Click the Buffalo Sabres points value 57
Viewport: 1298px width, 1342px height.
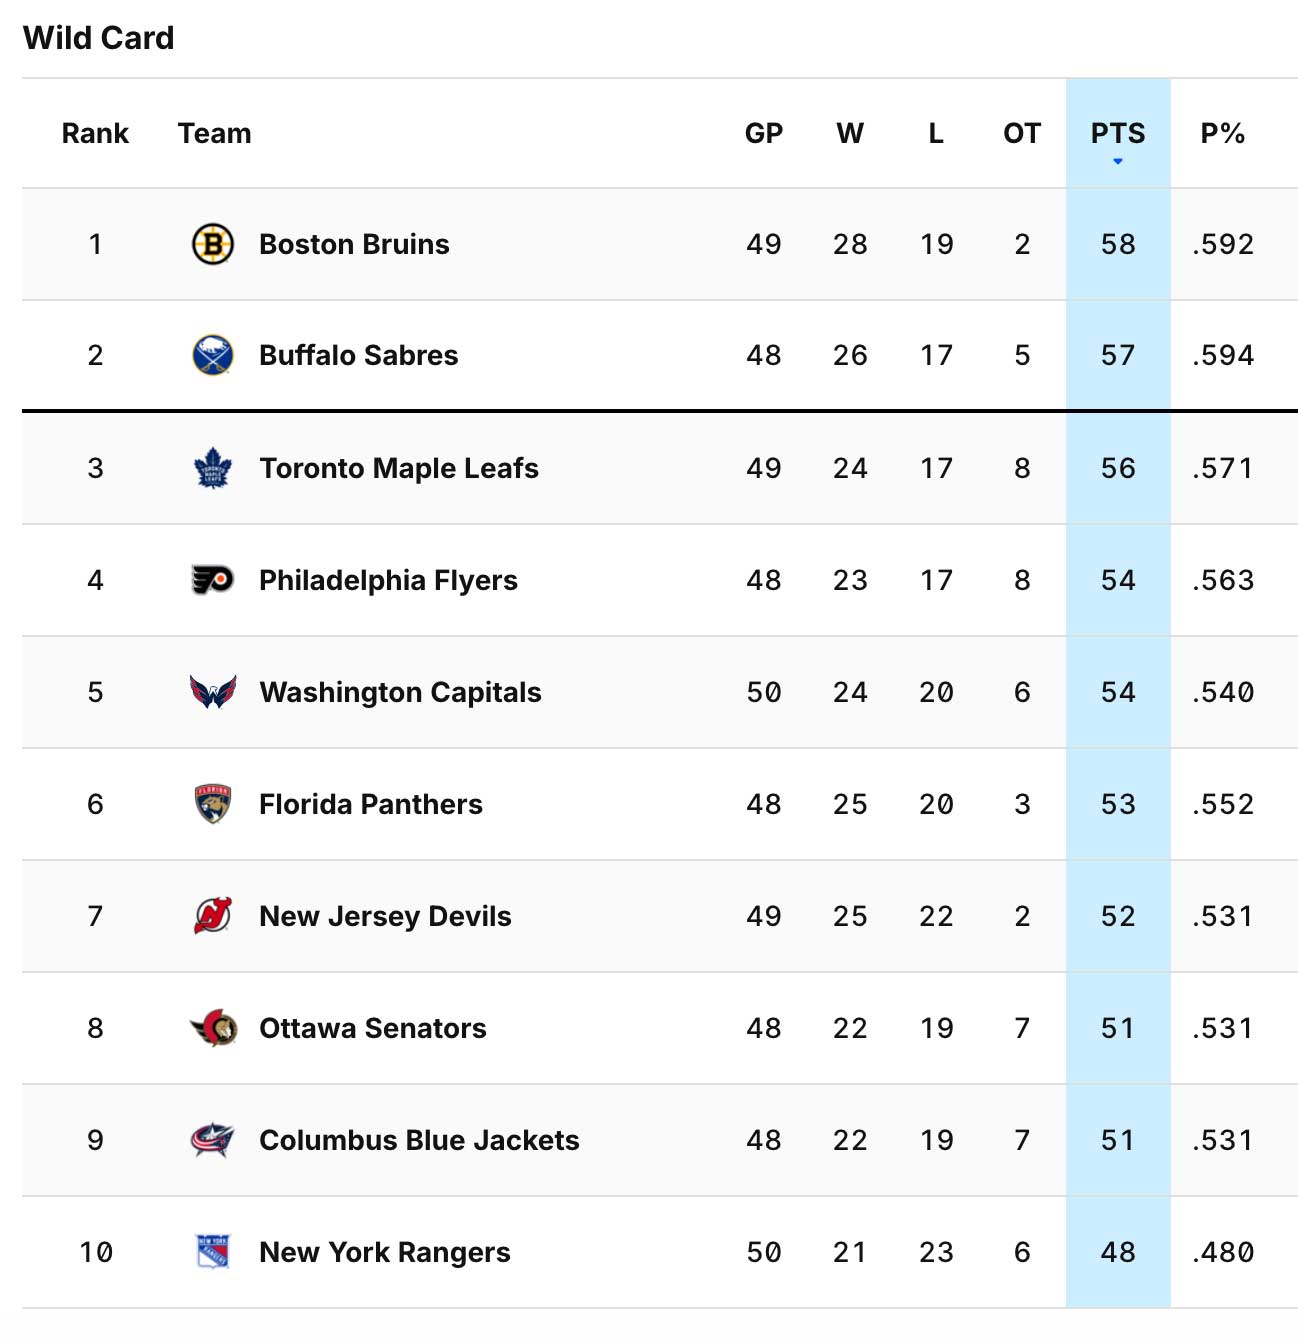[1118, 355]
